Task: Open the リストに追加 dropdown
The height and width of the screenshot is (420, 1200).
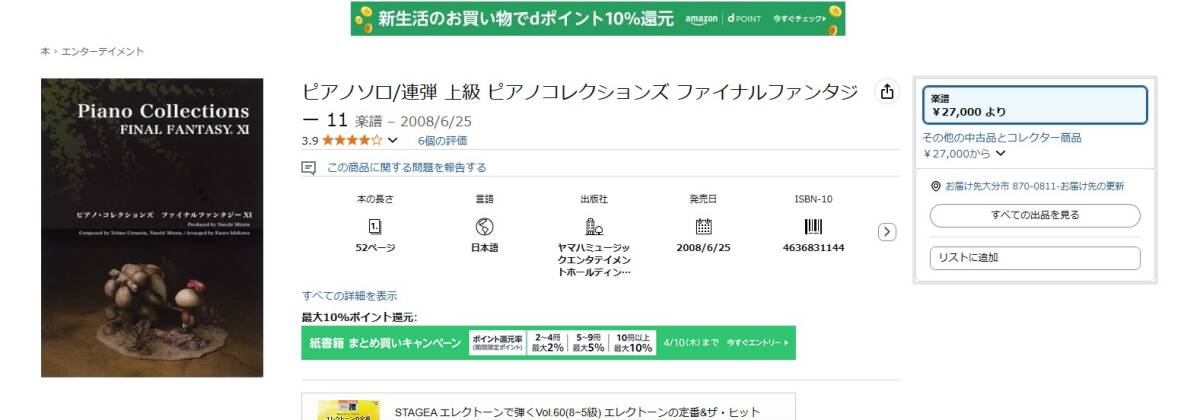Action: pyautogui.click(x=1034, y=258)
